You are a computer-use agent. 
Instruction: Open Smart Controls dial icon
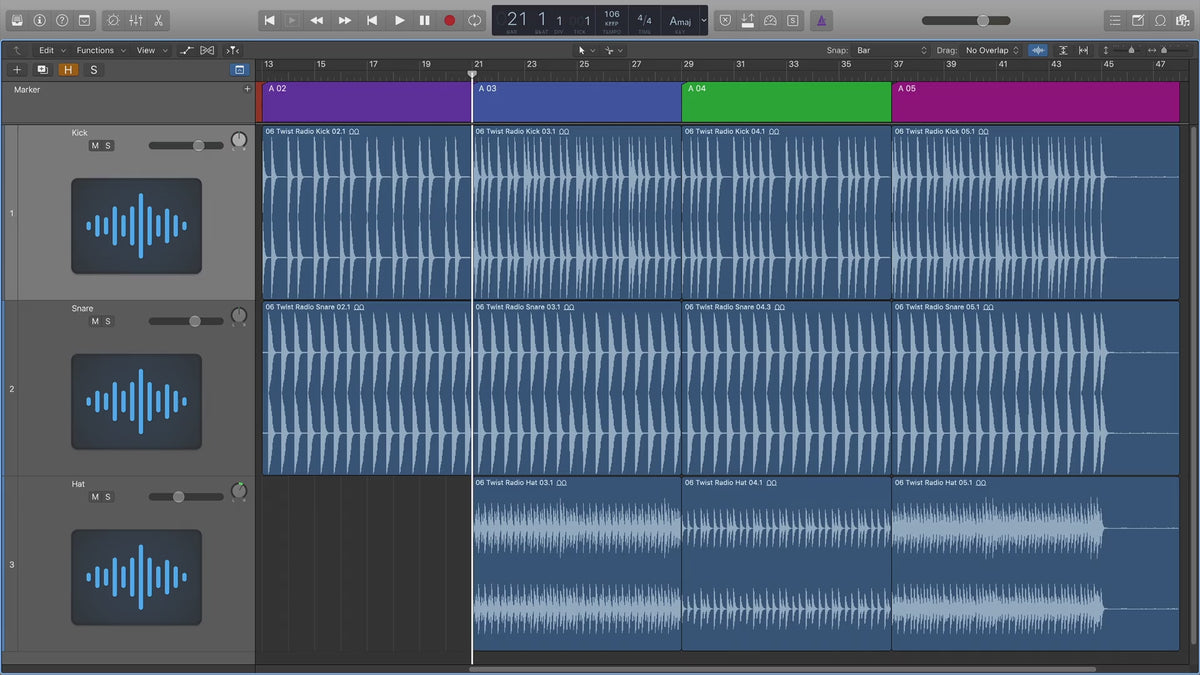(x=112, y=20)
